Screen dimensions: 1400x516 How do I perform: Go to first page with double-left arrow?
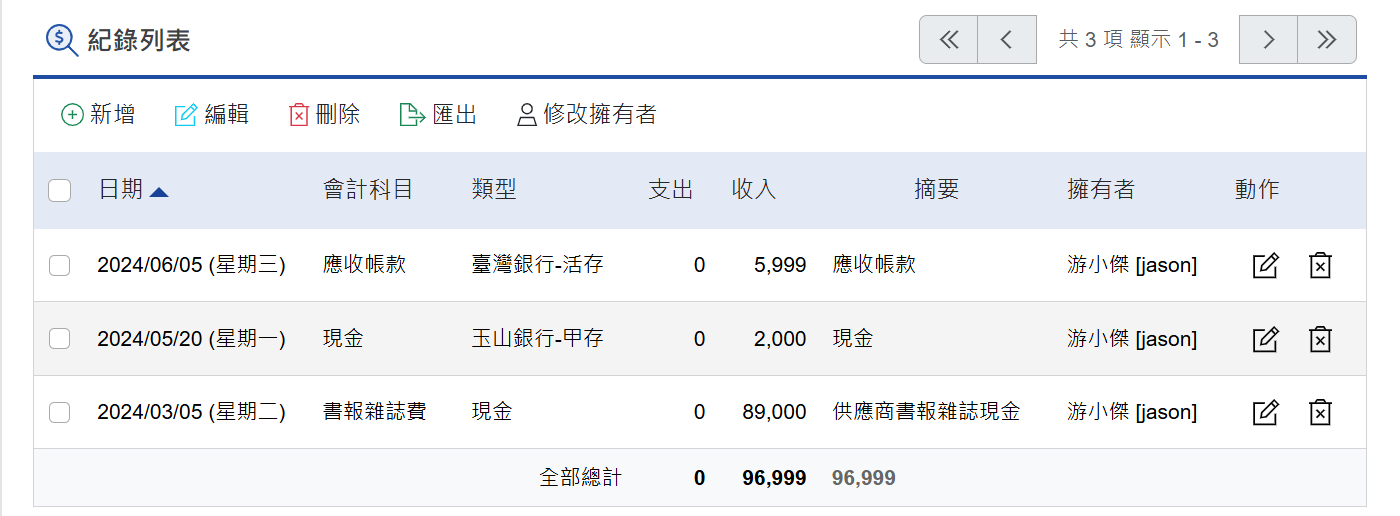click(949, 40)
